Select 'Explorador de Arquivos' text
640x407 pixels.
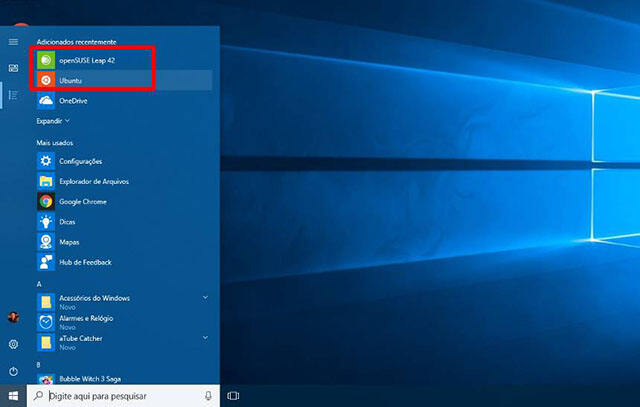[94, 181]
